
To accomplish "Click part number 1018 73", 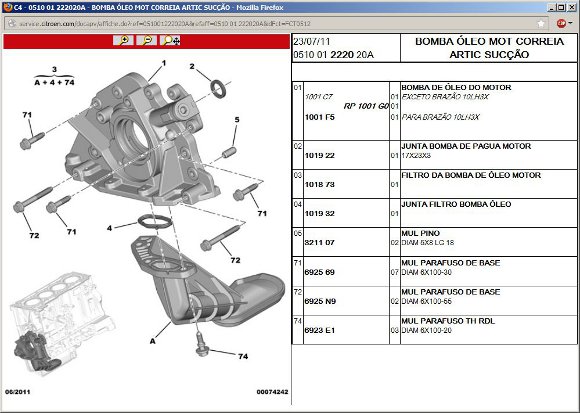I will point(320,185).
